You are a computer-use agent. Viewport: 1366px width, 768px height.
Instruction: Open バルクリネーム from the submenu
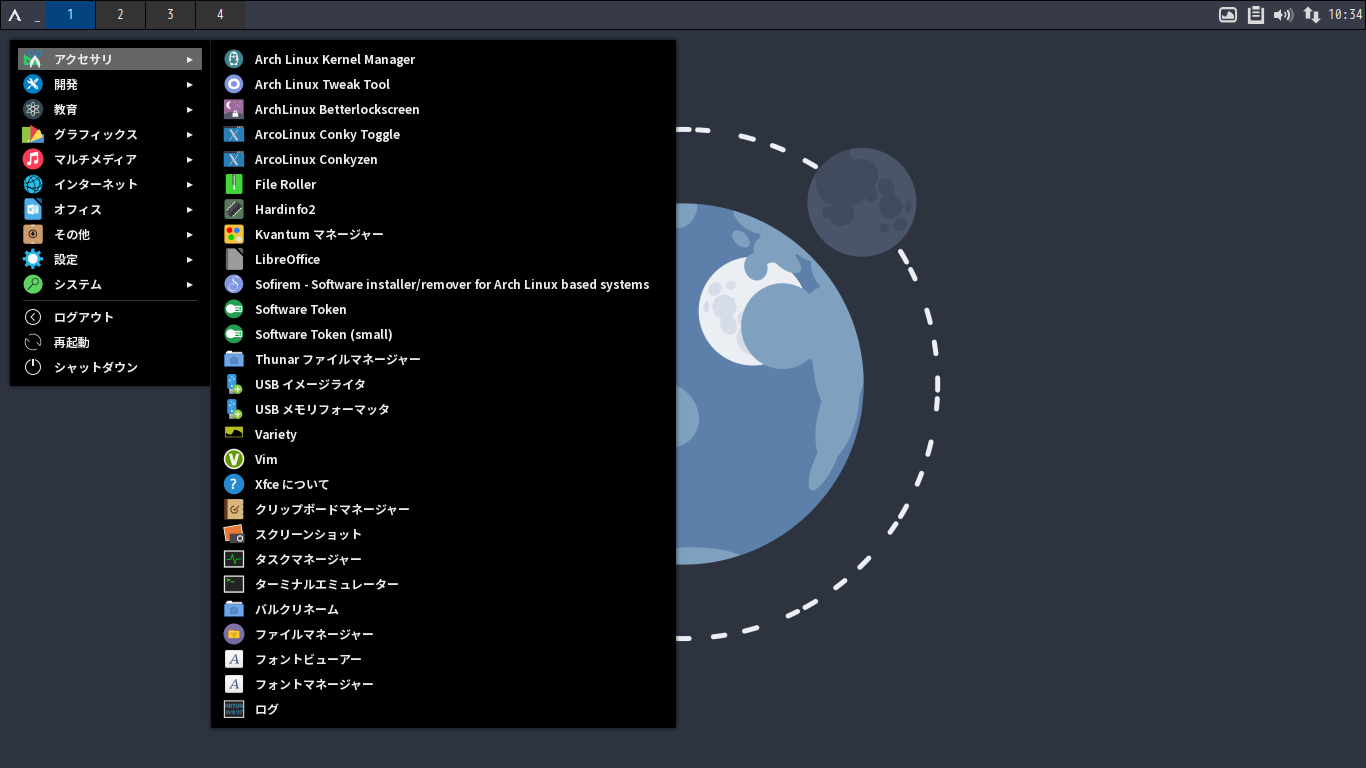443,609
